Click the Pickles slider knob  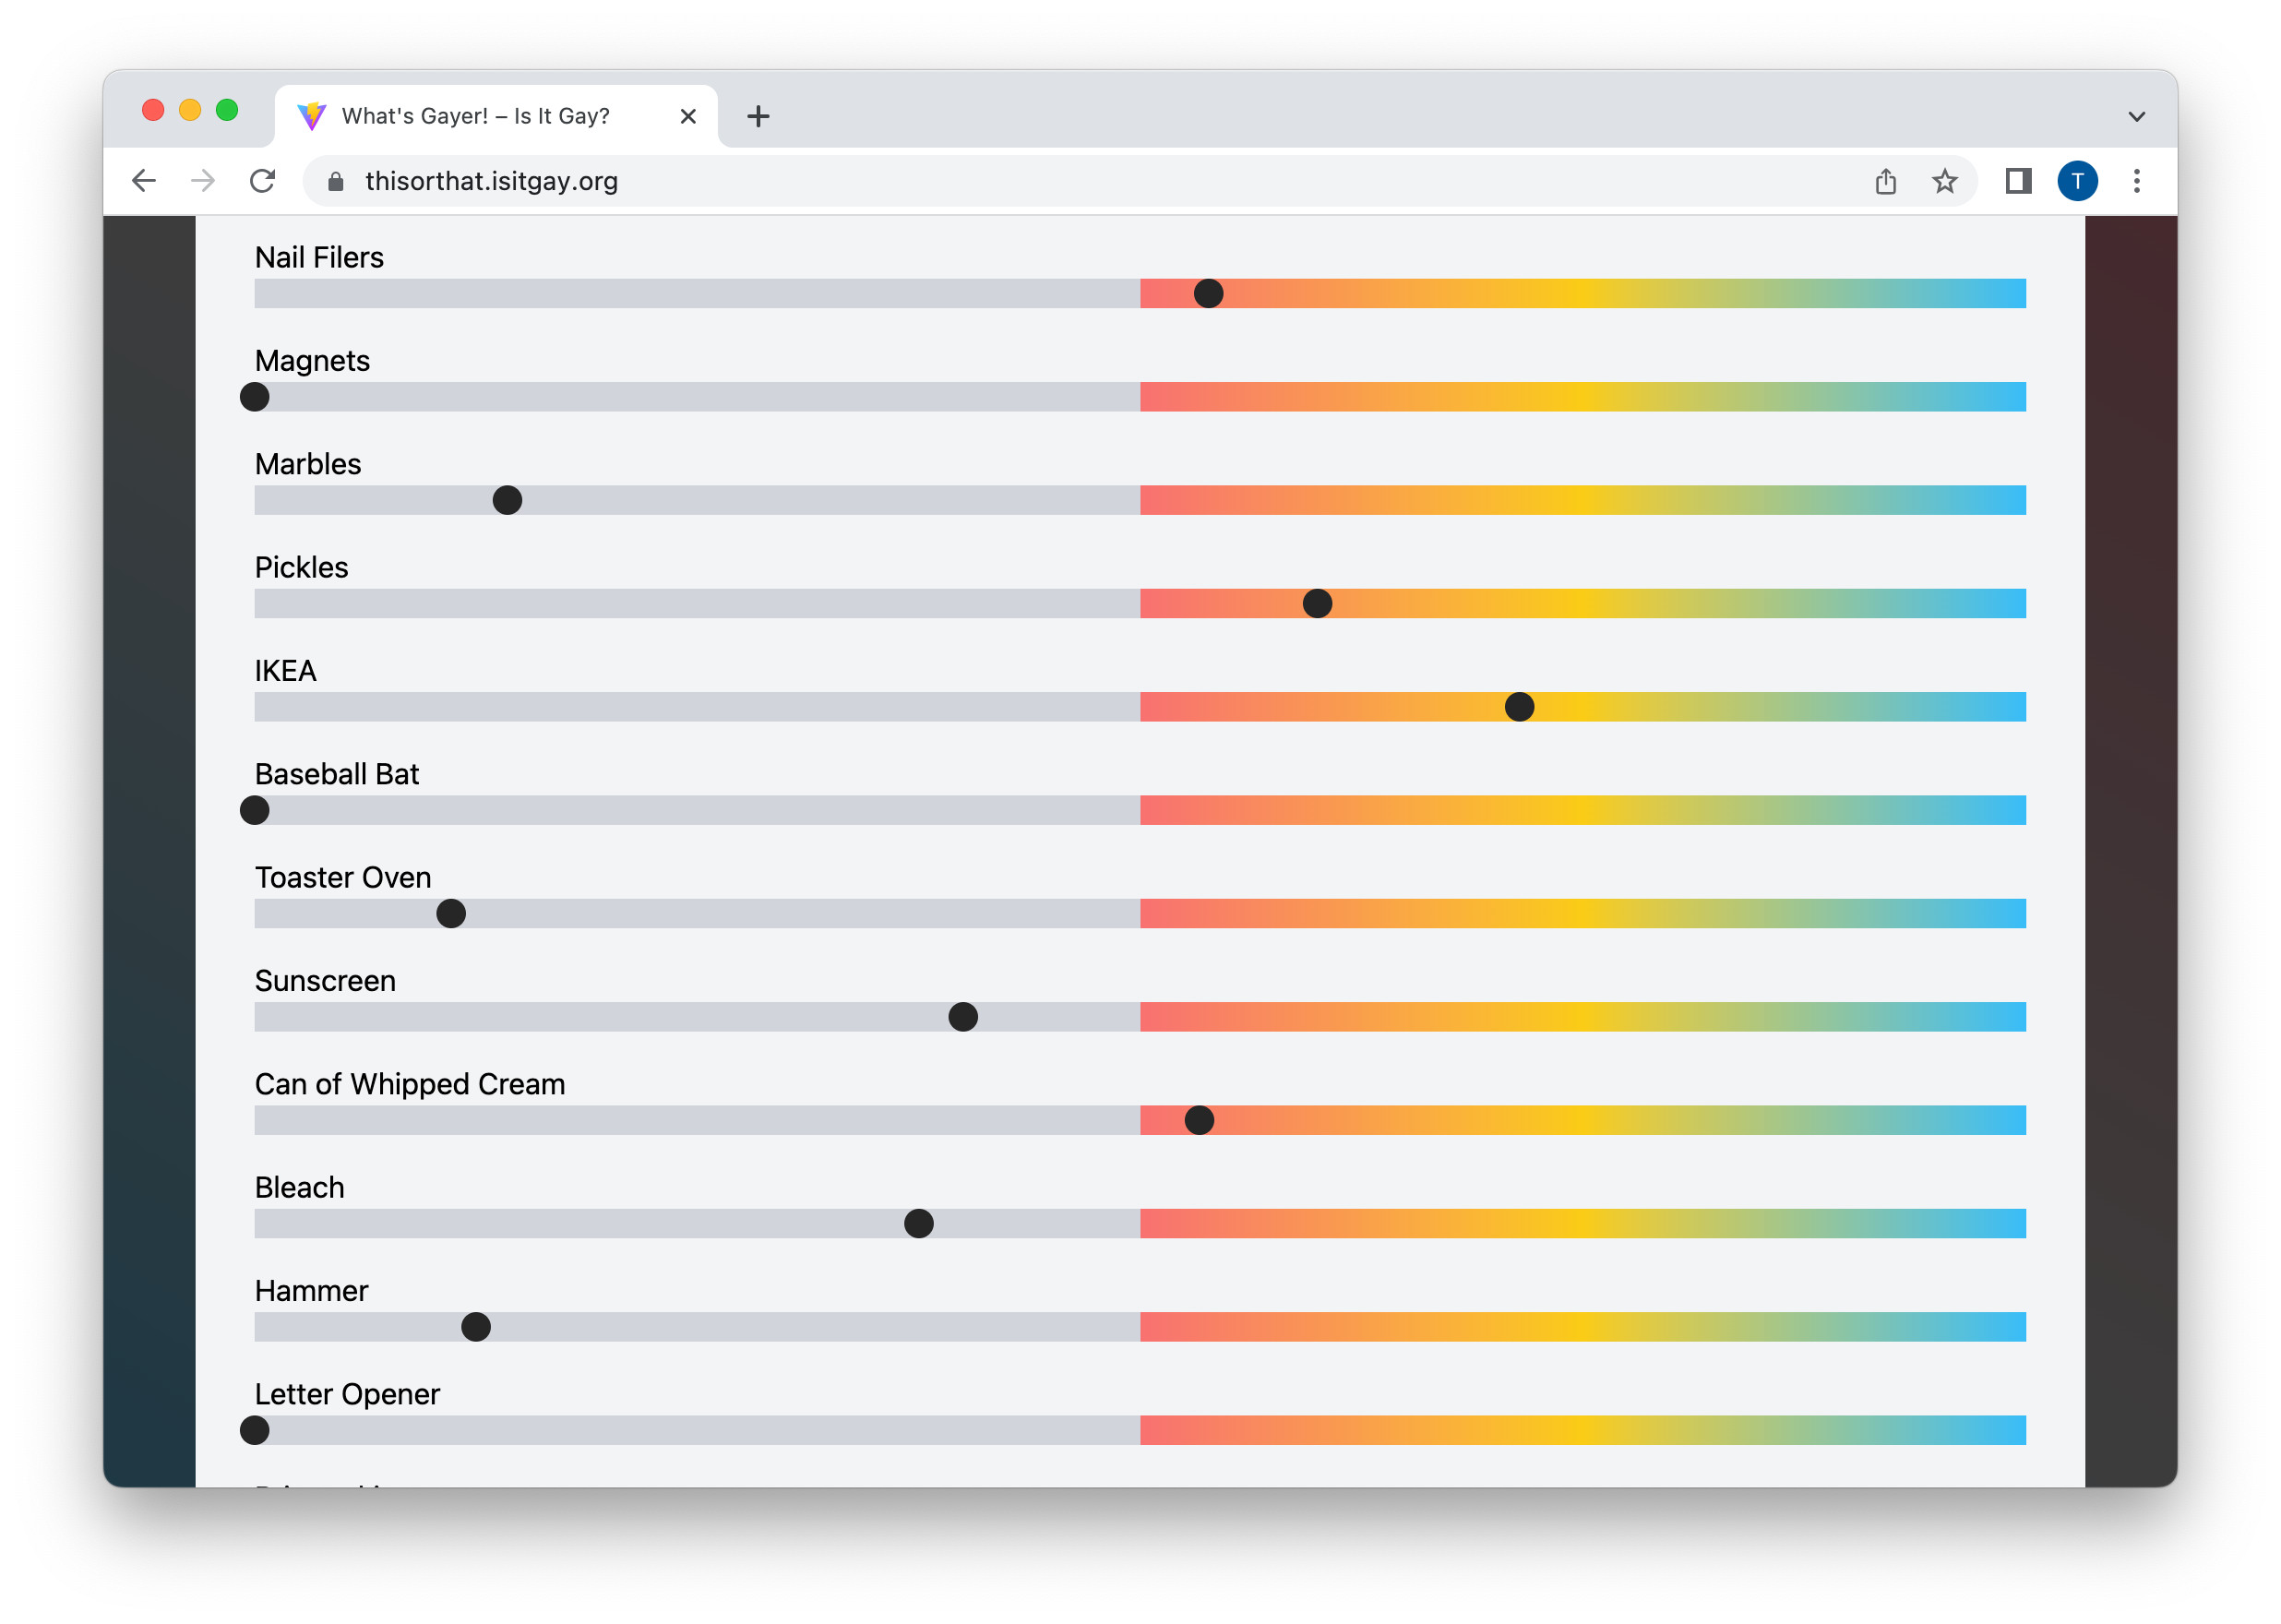pyautogui.click(x=1317, y=604)
